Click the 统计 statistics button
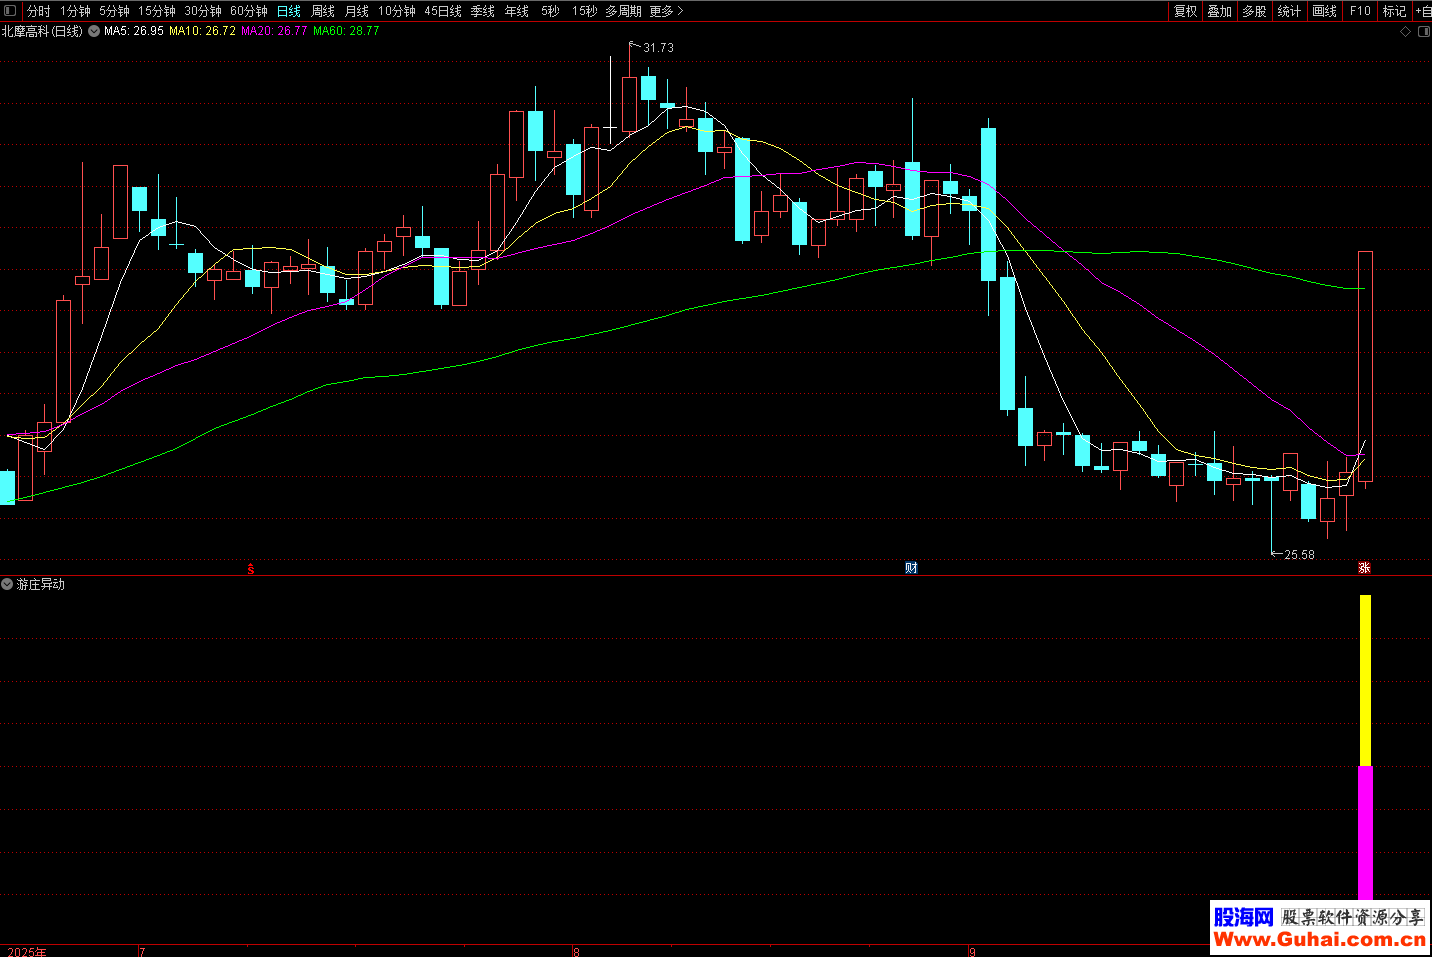The width and height of the screenshot is (1432, 957). [1289, 11]
